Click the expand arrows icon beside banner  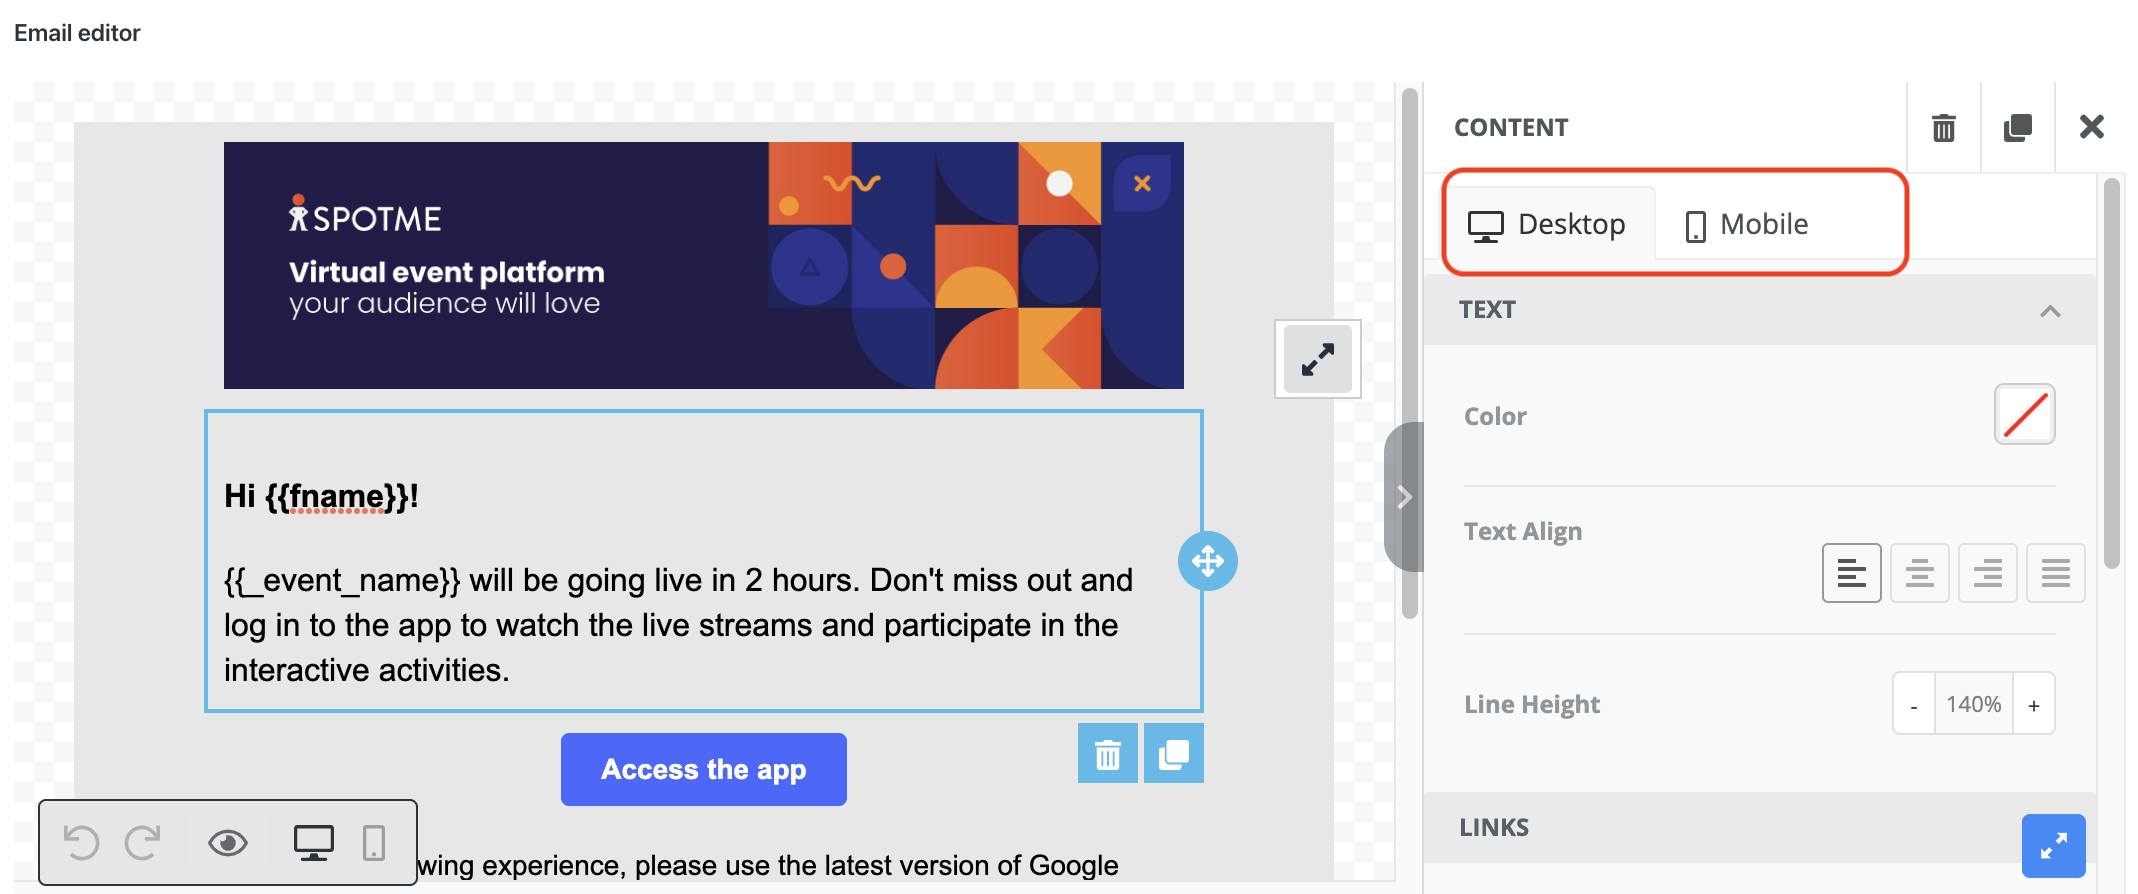(x=1318, y=359)
